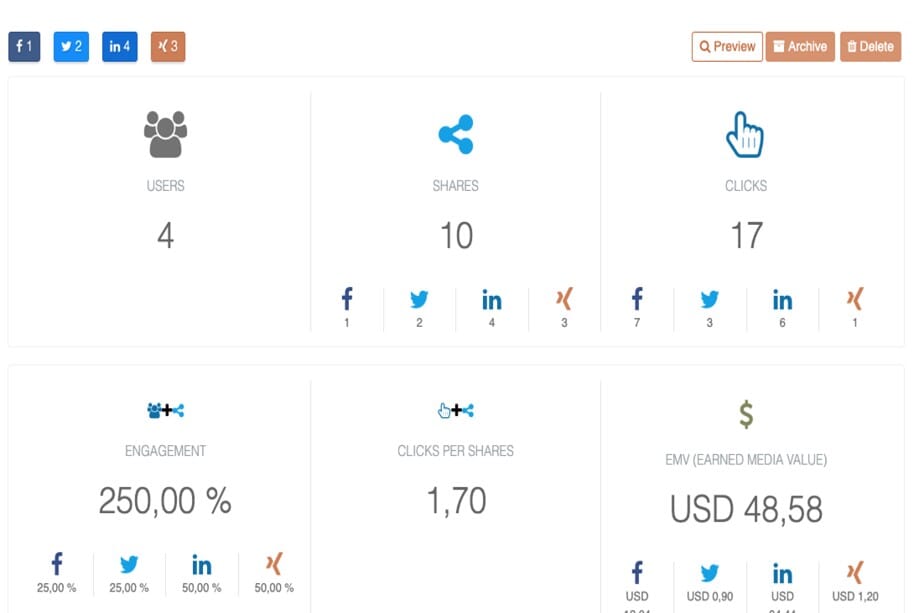Click the Twitter badge showing 2

click(71, 46)
